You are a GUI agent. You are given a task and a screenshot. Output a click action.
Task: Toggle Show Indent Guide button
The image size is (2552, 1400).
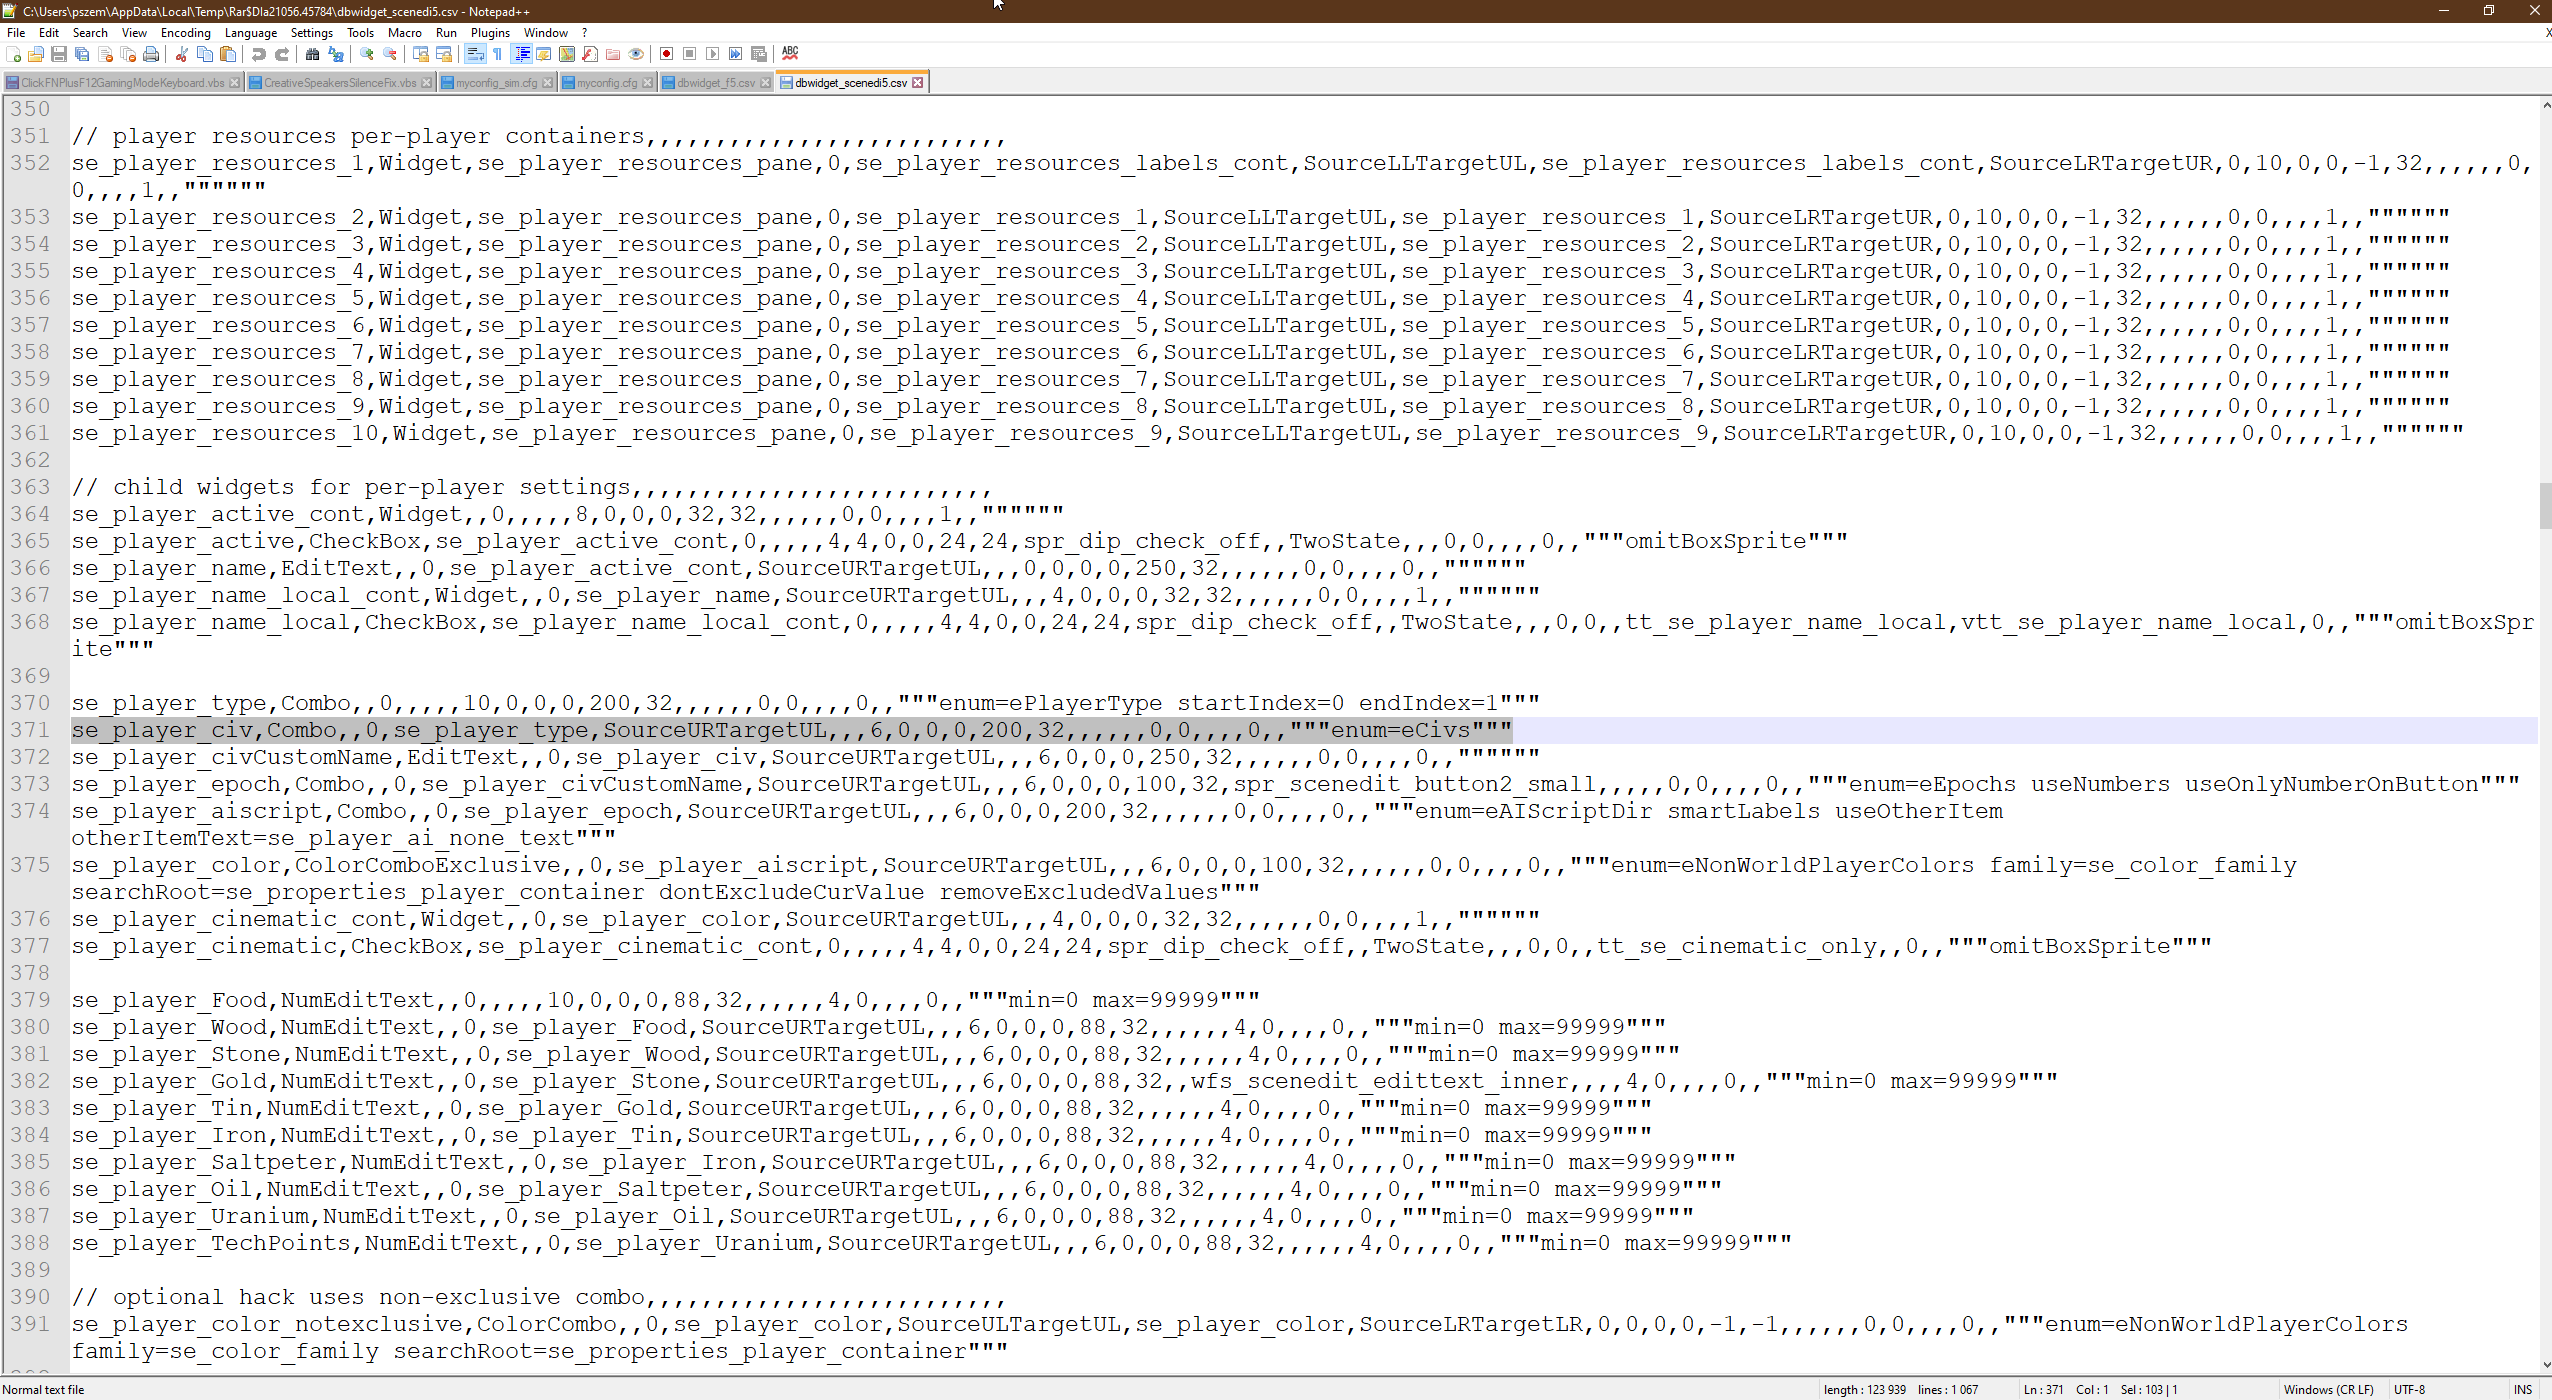pyautogui.click(x=521, y=54)
